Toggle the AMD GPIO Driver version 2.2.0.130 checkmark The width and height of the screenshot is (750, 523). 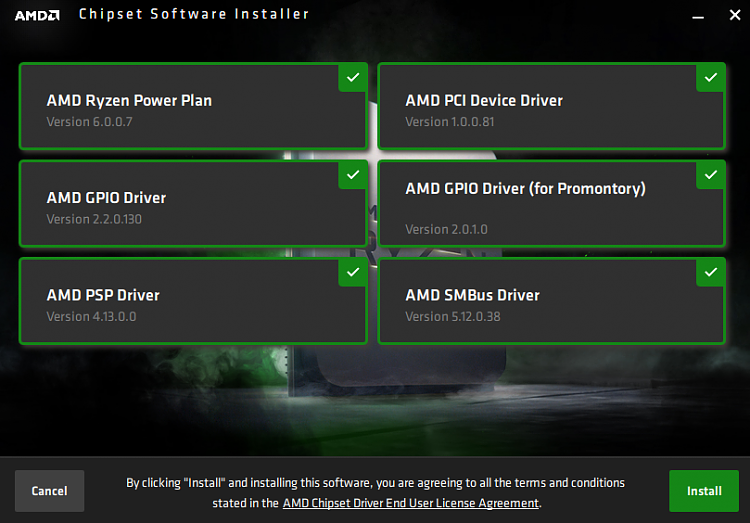click(353, 175)
